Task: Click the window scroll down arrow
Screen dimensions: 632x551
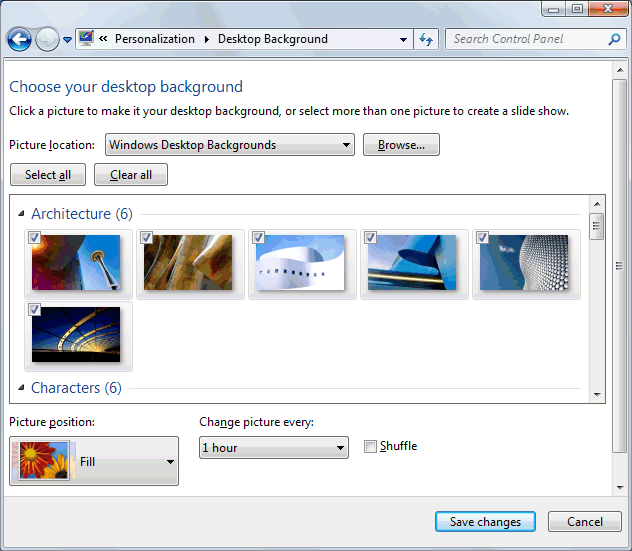Action: (620, 488)
